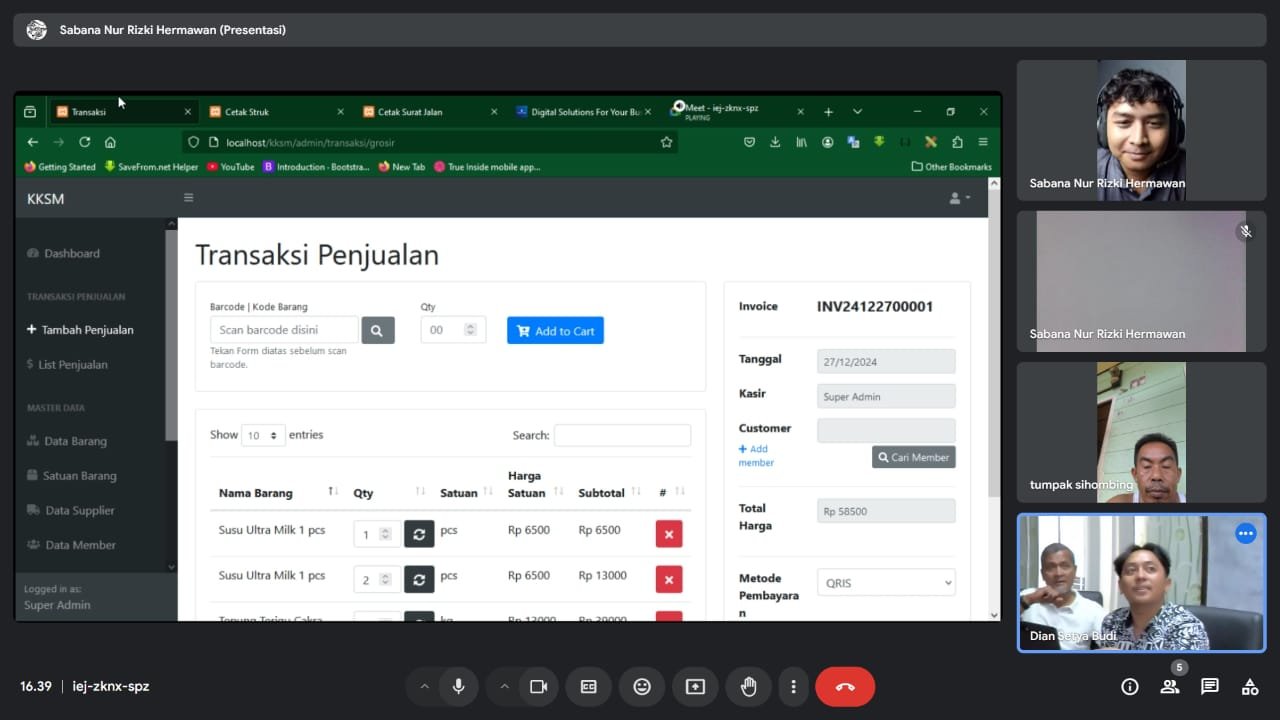Mute the microphone in the Meet bar
1280x720 pixels.
(458, 687)
